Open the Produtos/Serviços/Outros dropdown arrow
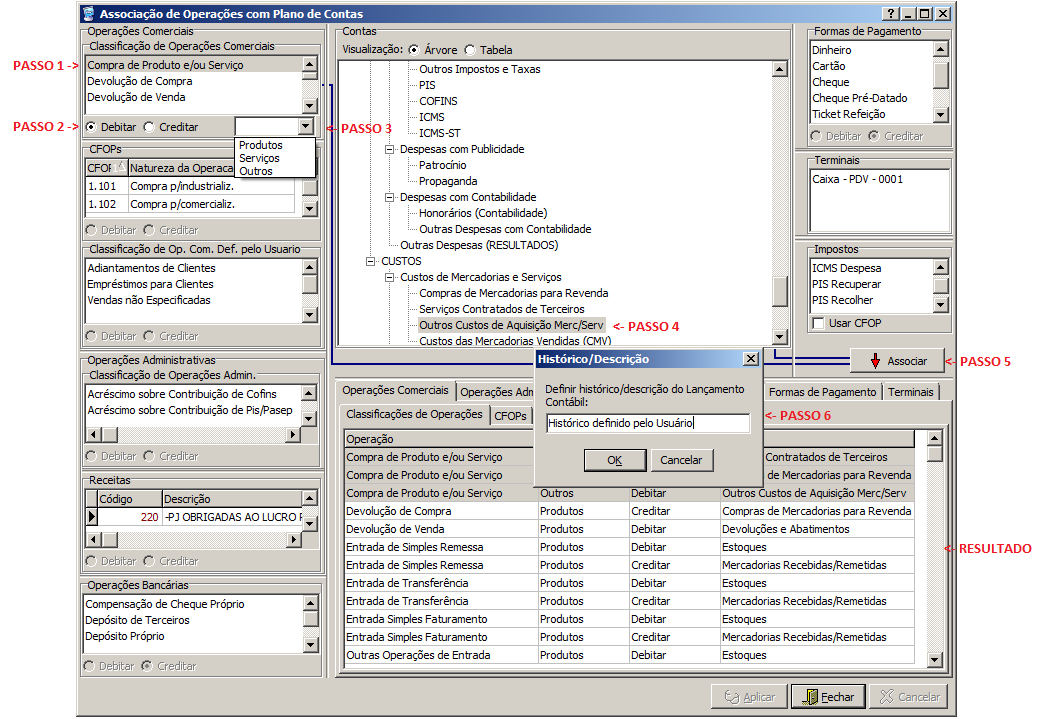The image size is (1041, 719). (x=305, y=127)
